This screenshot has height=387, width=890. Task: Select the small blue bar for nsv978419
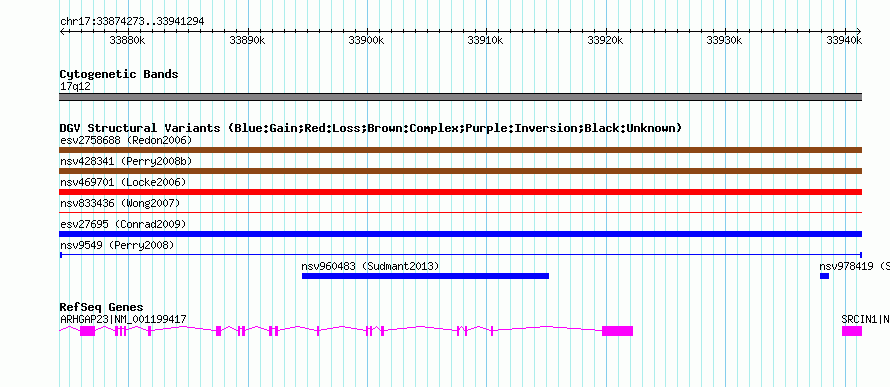(x=824, y=276)
